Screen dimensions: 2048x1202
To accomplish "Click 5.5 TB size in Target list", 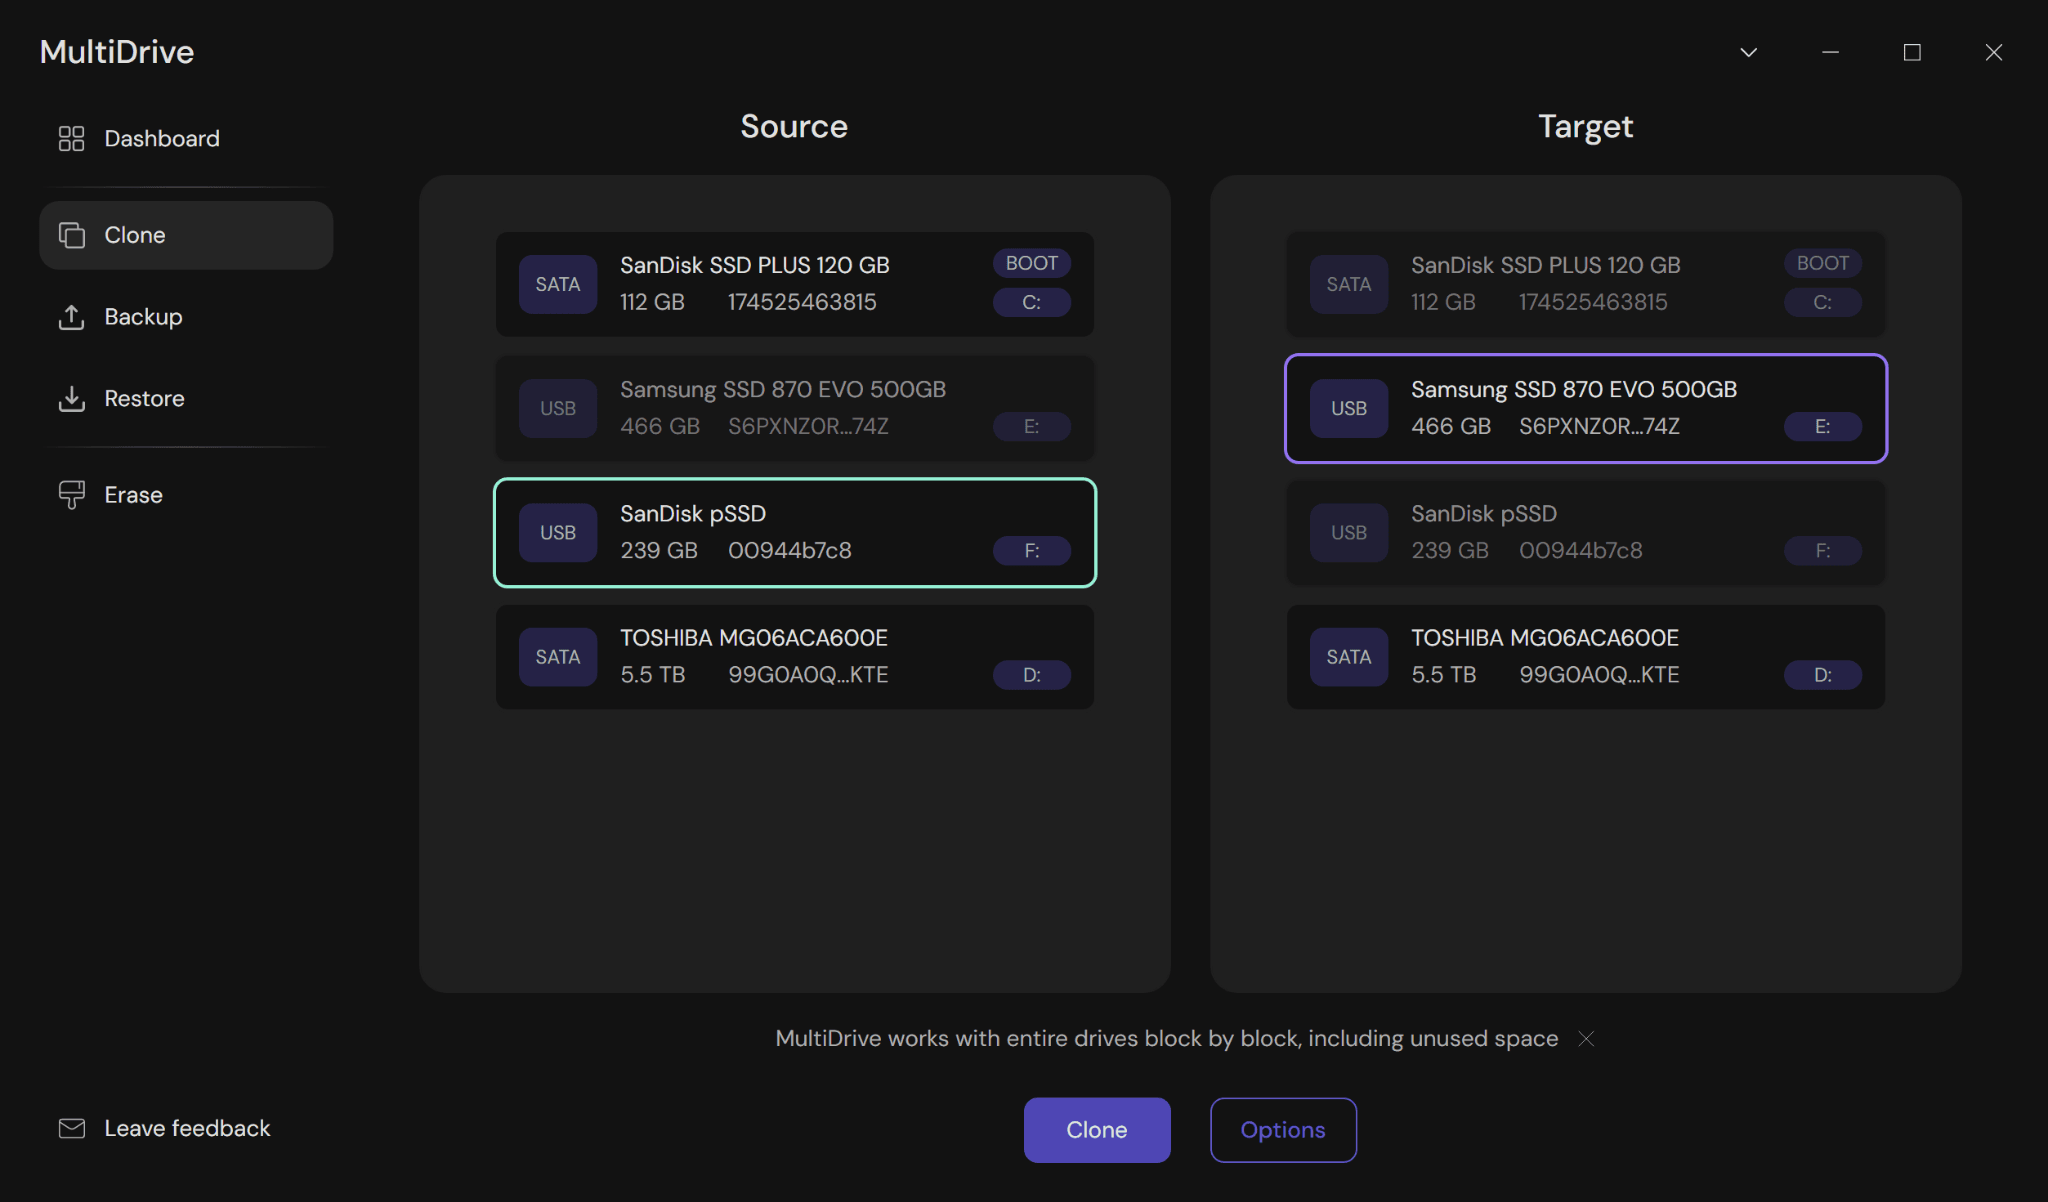I will [1443, 675].
